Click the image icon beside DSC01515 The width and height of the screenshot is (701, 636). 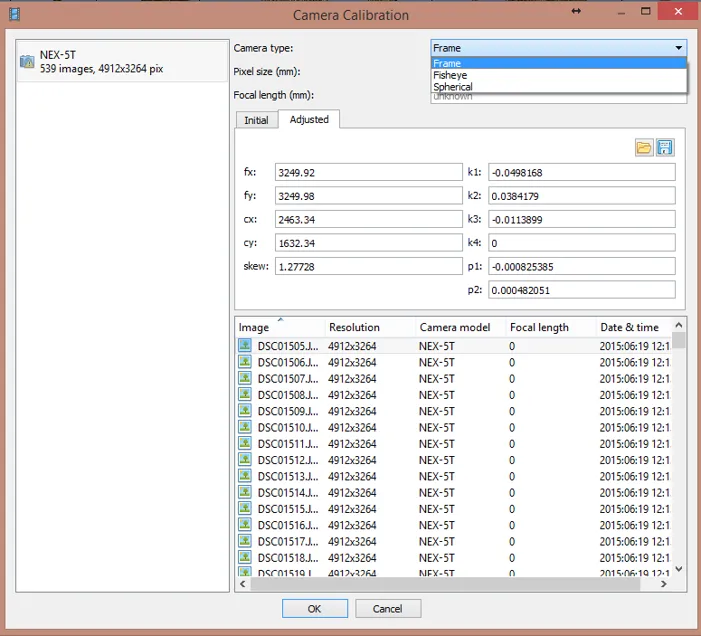pos(245,508)
